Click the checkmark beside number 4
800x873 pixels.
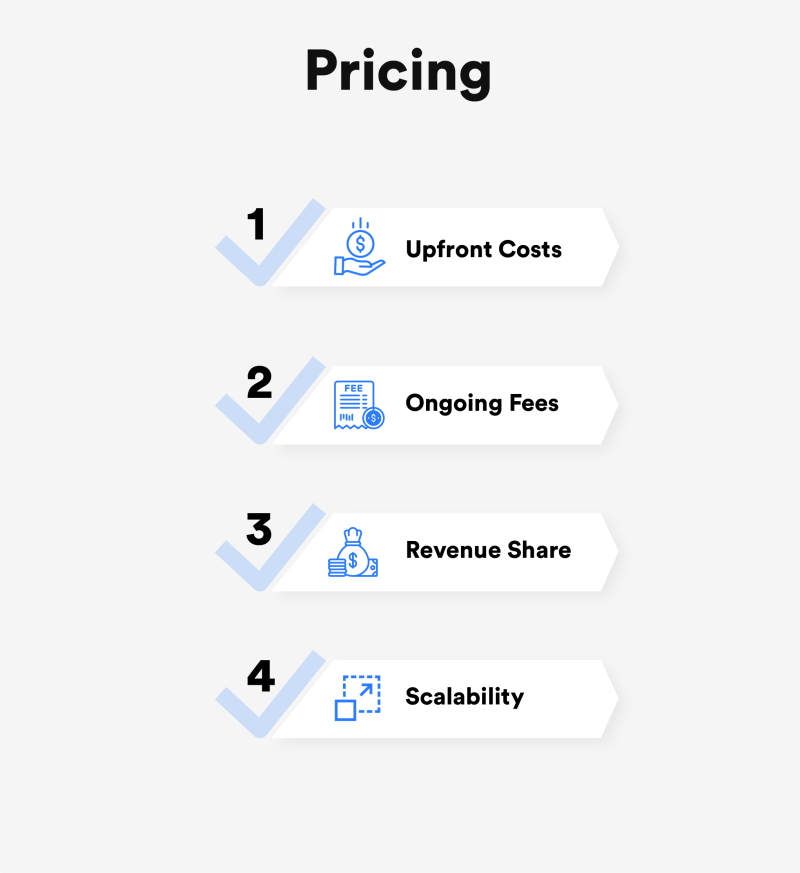point(271,694)
